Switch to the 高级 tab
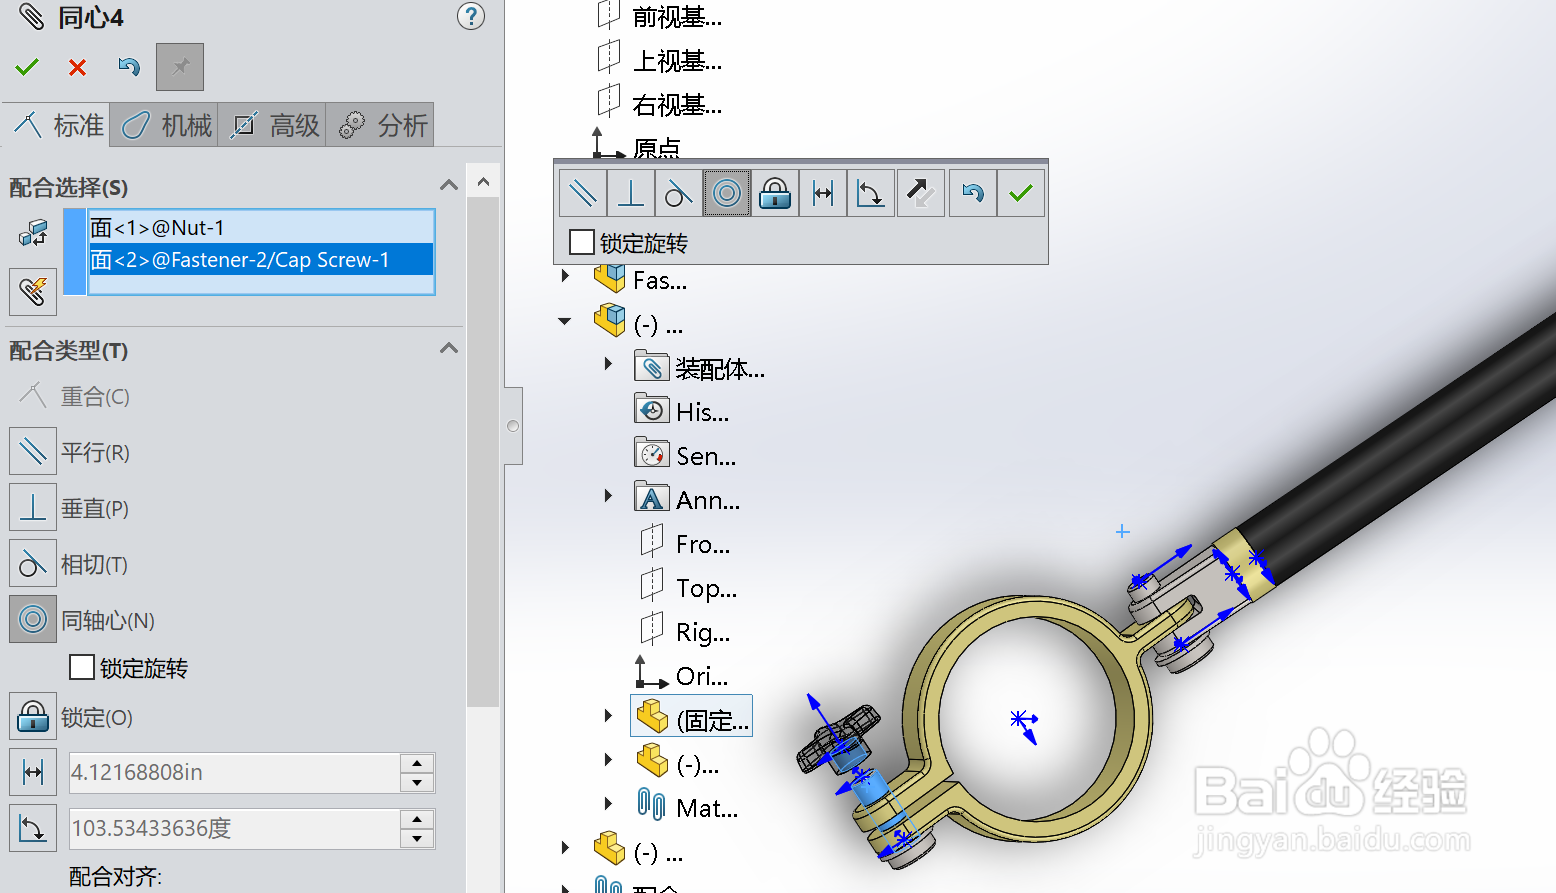The height and width of the screenshot is (893, 1556). tap(272, 125)
